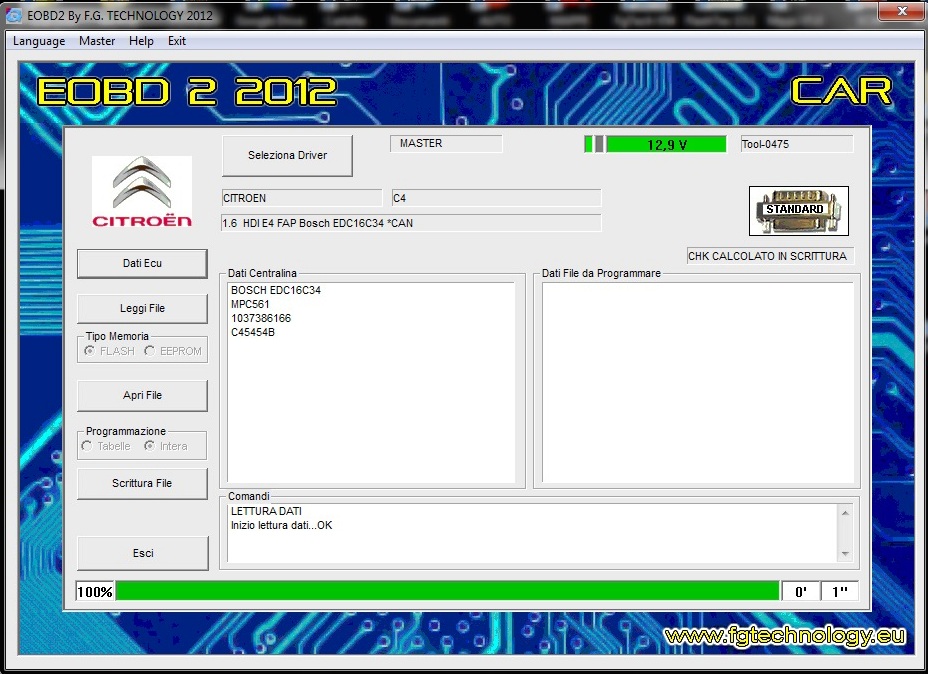The image size is (928, 674).
Task: Click the green 100% progress bar
Action: coord(447,591)
